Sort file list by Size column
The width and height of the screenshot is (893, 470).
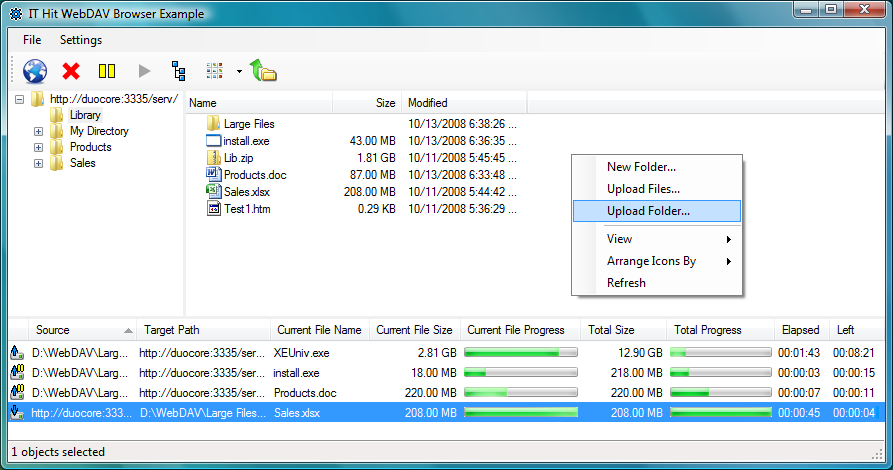[367, 103]
